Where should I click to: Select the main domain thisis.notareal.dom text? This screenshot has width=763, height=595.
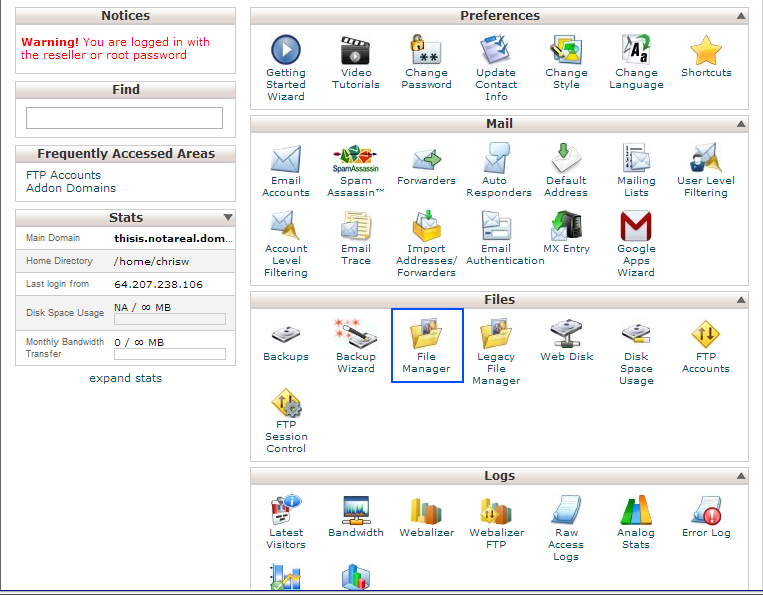click(x=173, y=238)
